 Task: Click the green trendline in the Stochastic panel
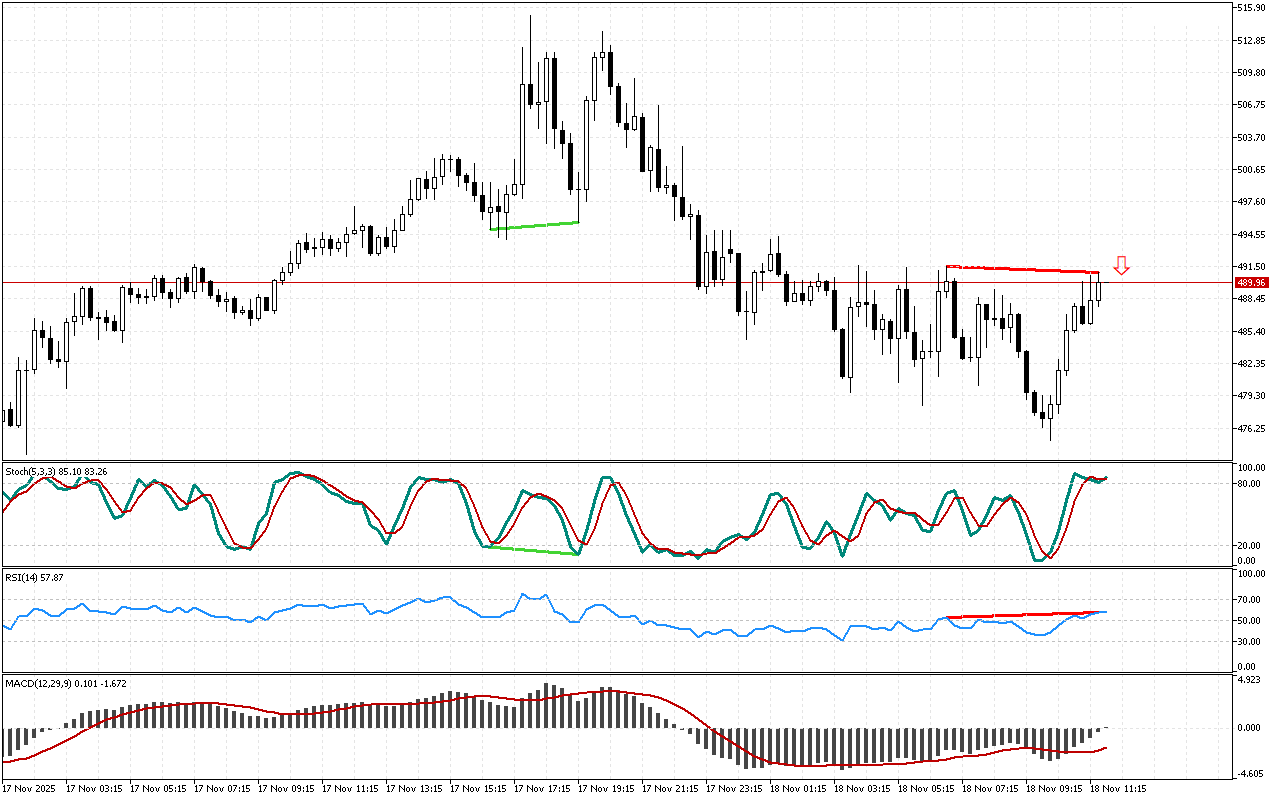coord(530,550)
